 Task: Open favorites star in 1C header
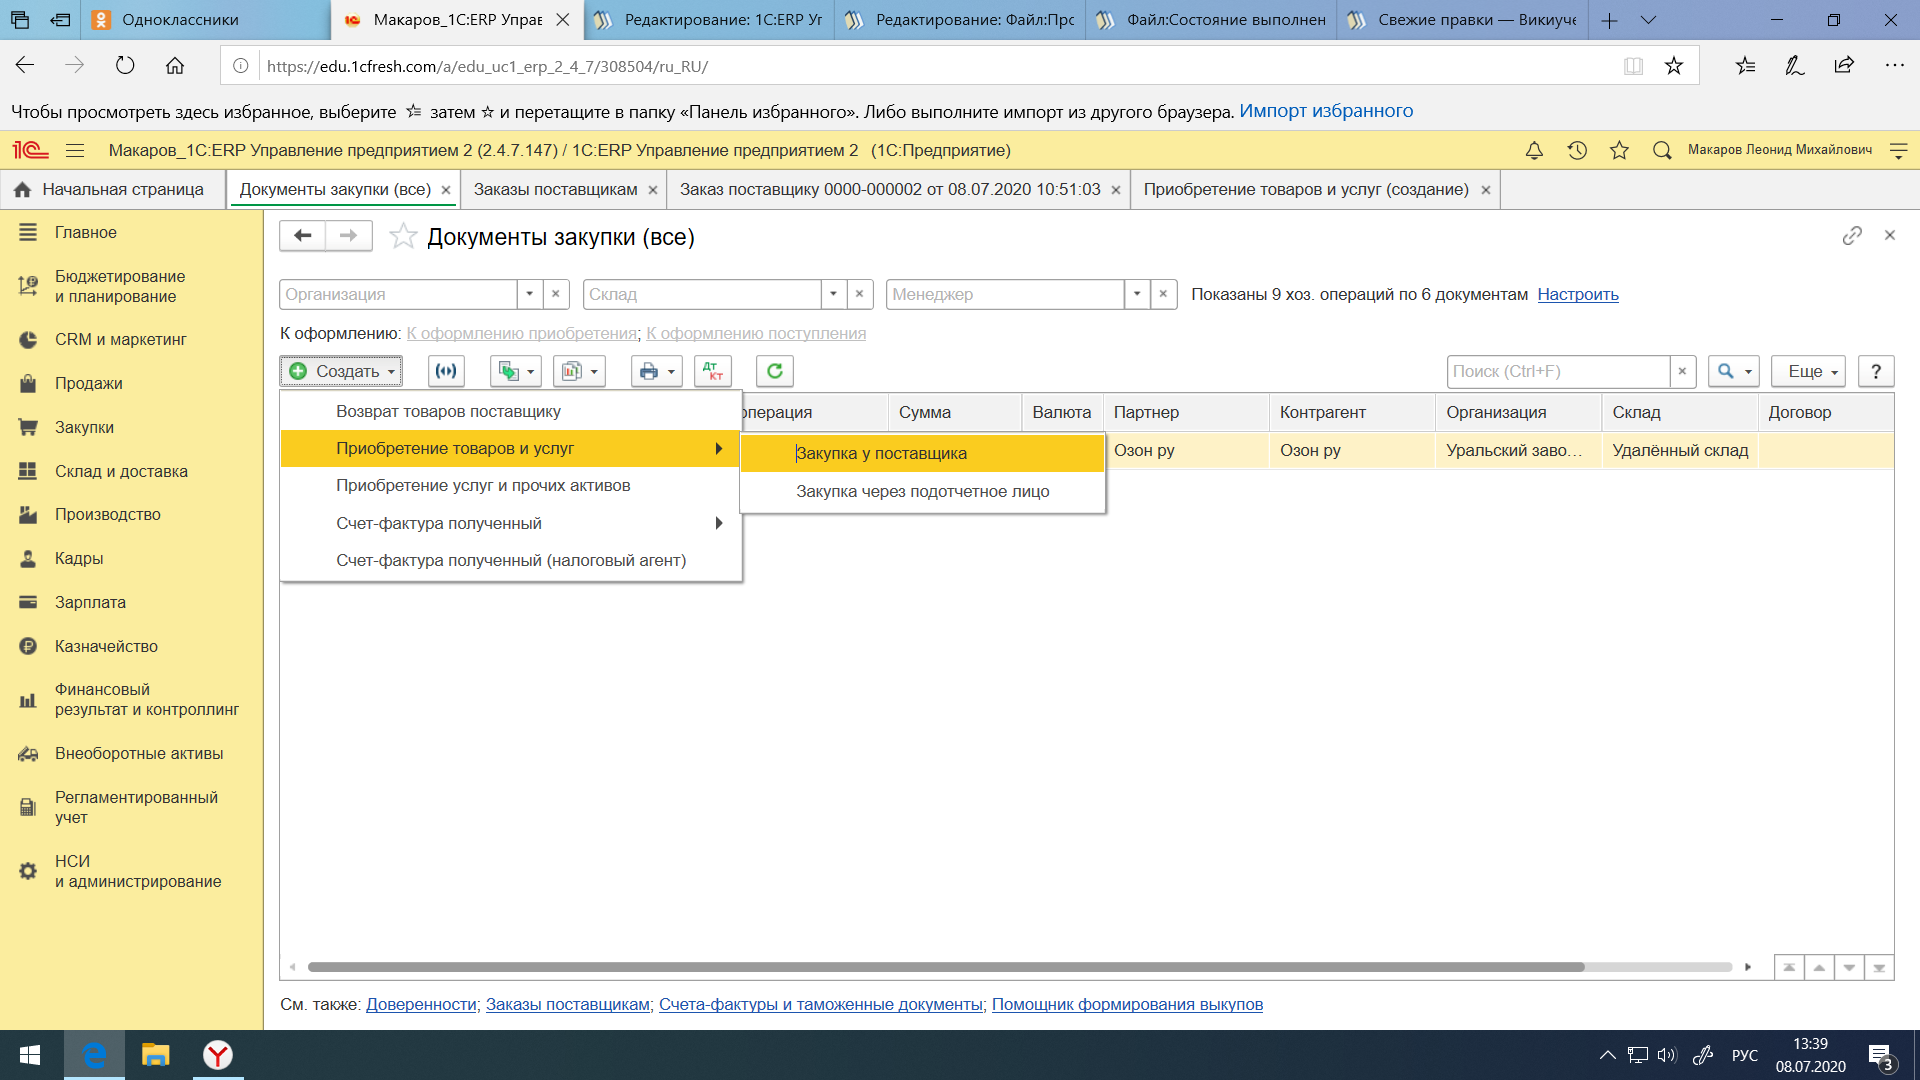click(x=1619, y=150)
